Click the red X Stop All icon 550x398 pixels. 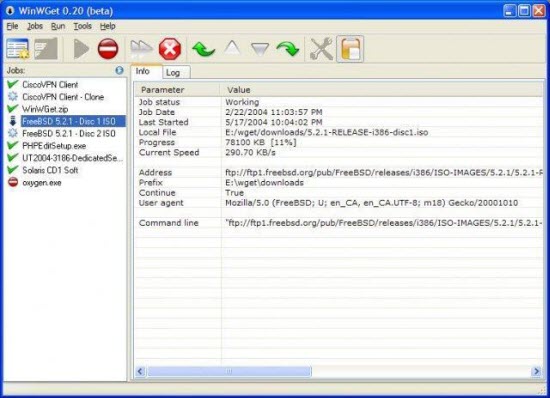click(x=170, y=49)
